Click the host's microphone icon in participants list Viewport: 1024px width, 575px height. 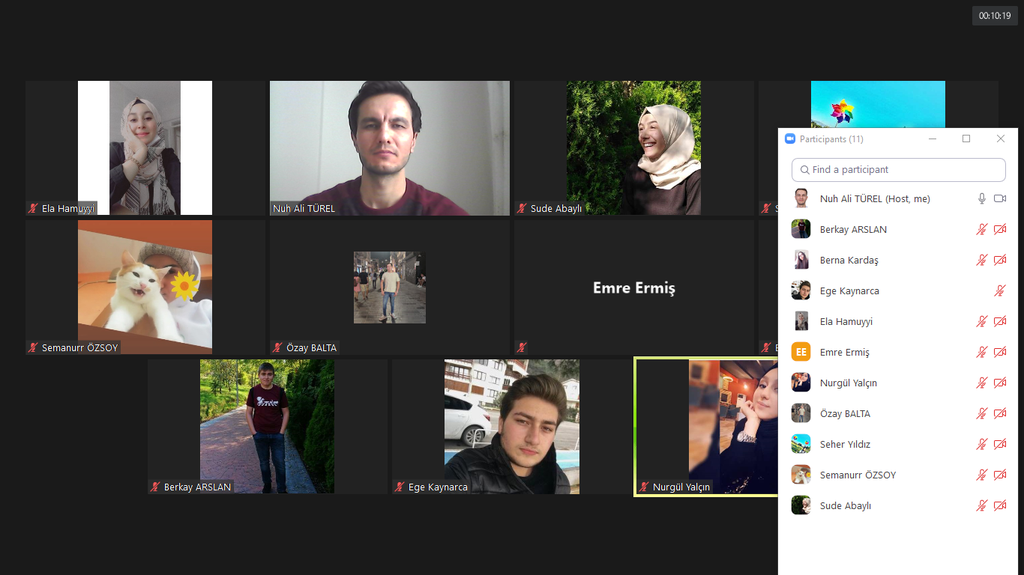click(982, 199)
